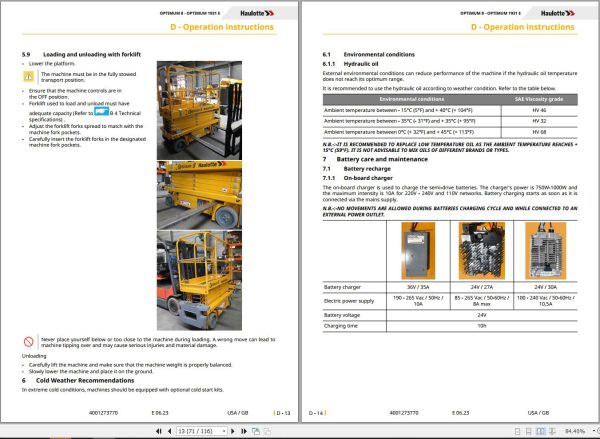Click the 'D - 13' page number footer
Image resolution: width=600 pixels, height=439 pixels.
[x=282, y=413]
